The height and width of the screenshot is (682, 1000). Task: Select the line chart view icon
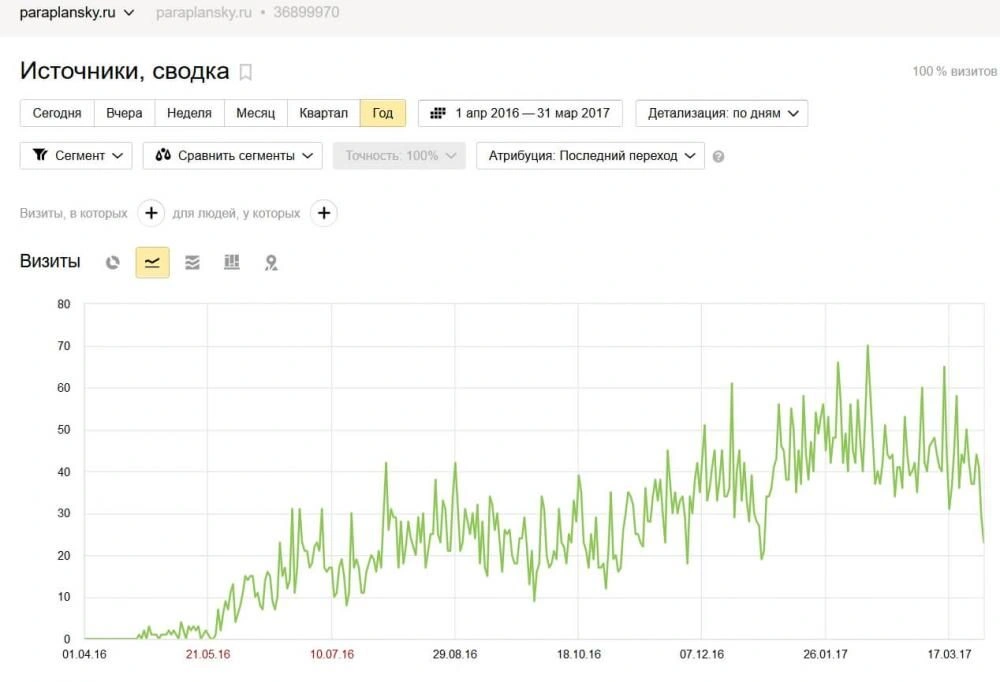152,262
